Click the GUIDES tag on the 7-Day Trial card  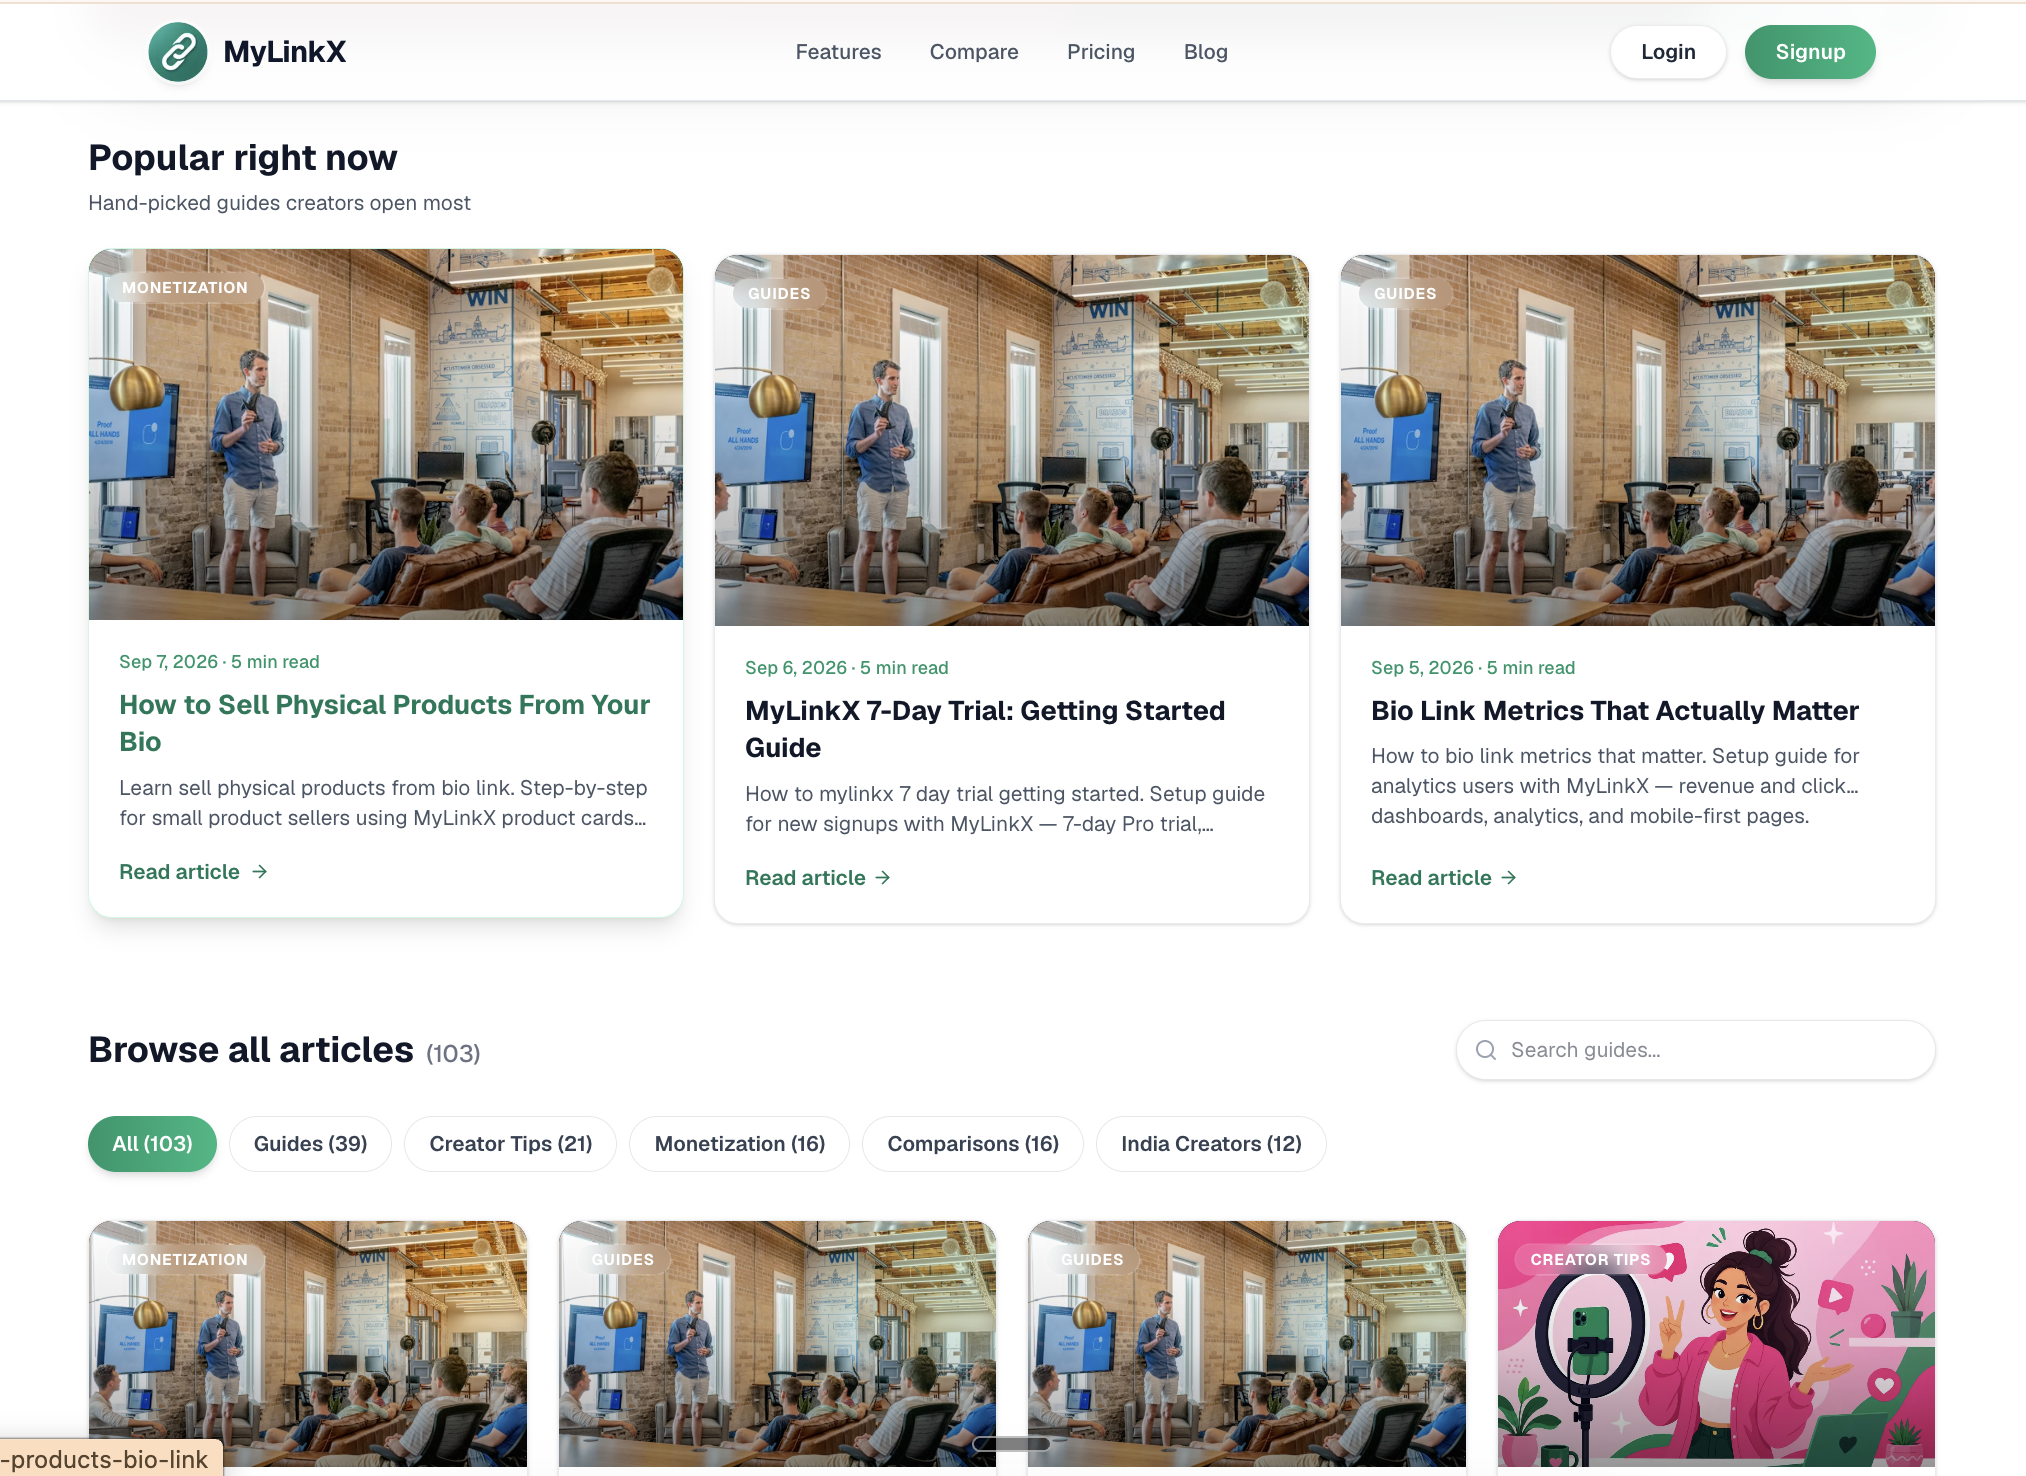tap(779, 294)
